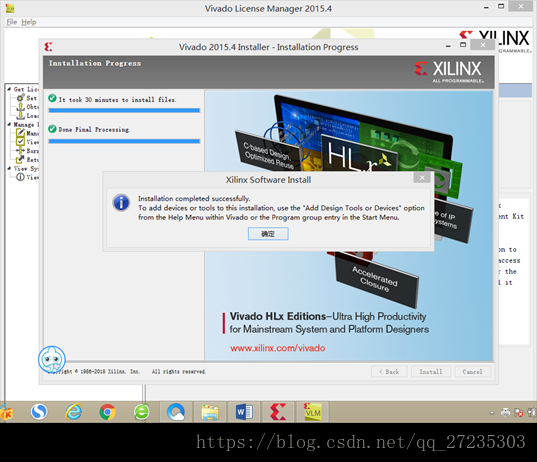Click the Xilinx logo in installer header
The height and width of the screenshot is (462, 537).
point(449,72)
